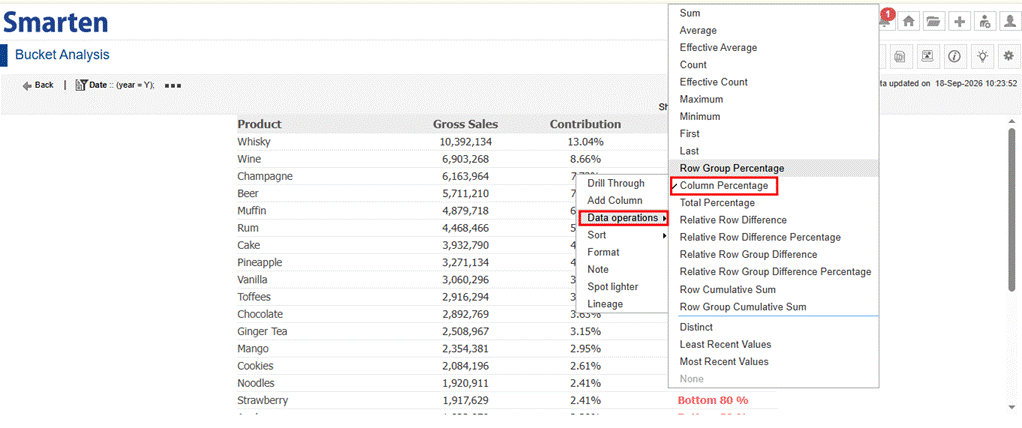Image resolution: width=1022 pixels, height=428 pixels.
Task: Click the Product column header
Action: pos(259,124)
